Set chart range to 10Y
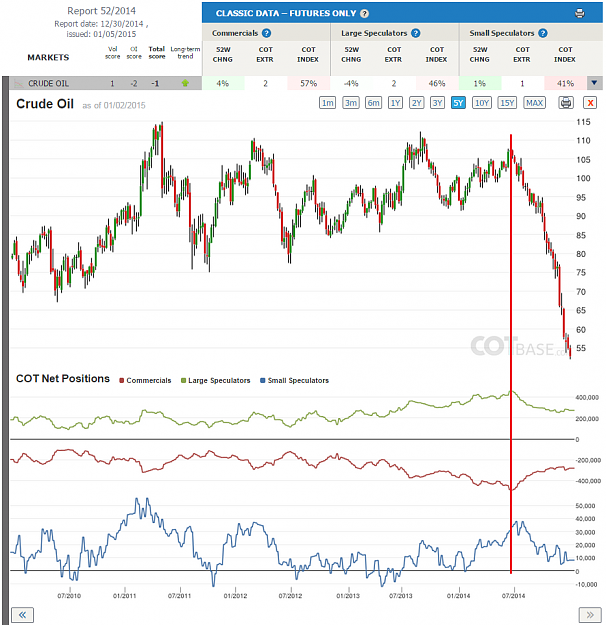 (482, 103)
